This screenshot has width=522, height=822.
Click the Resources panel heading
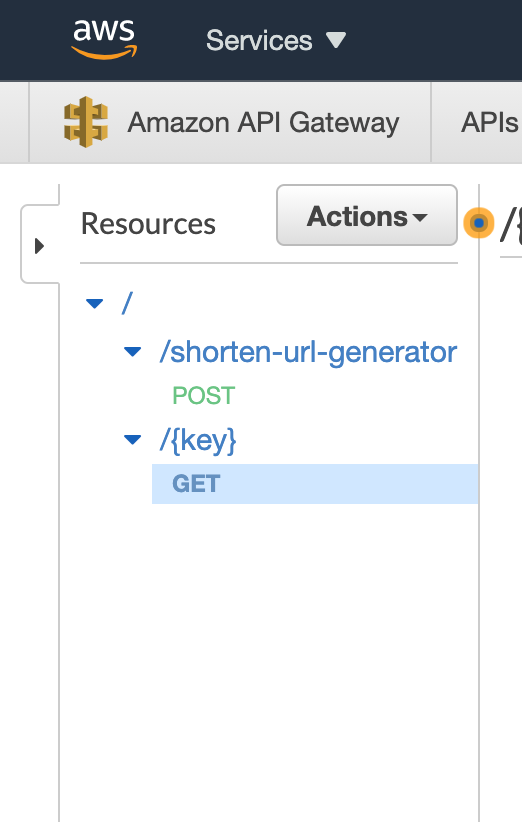[148, 224]
